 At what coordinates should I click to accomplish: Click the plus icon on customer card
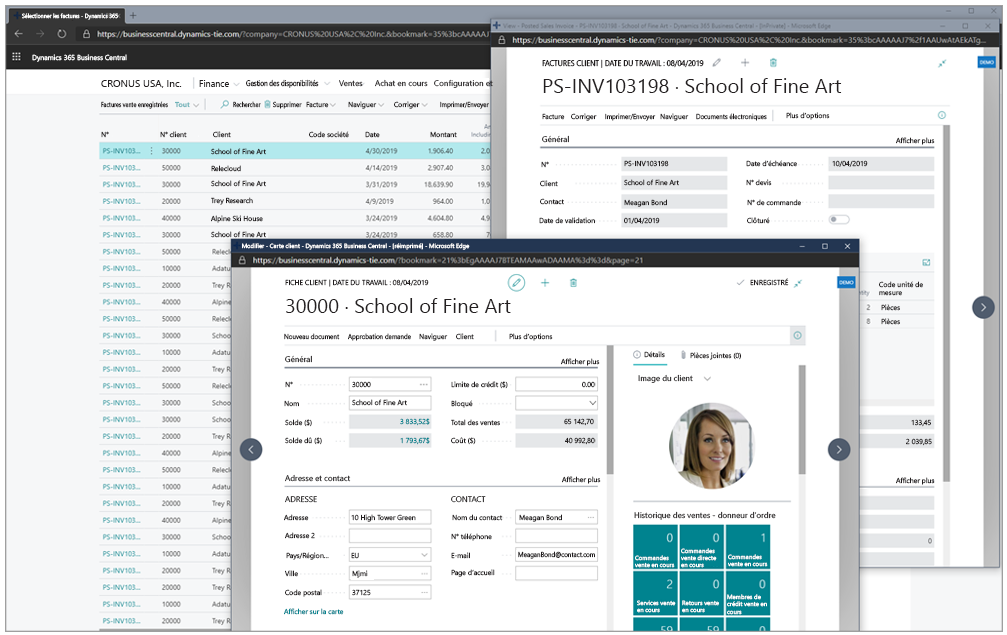pyautogui.click(x=545, y=283)
